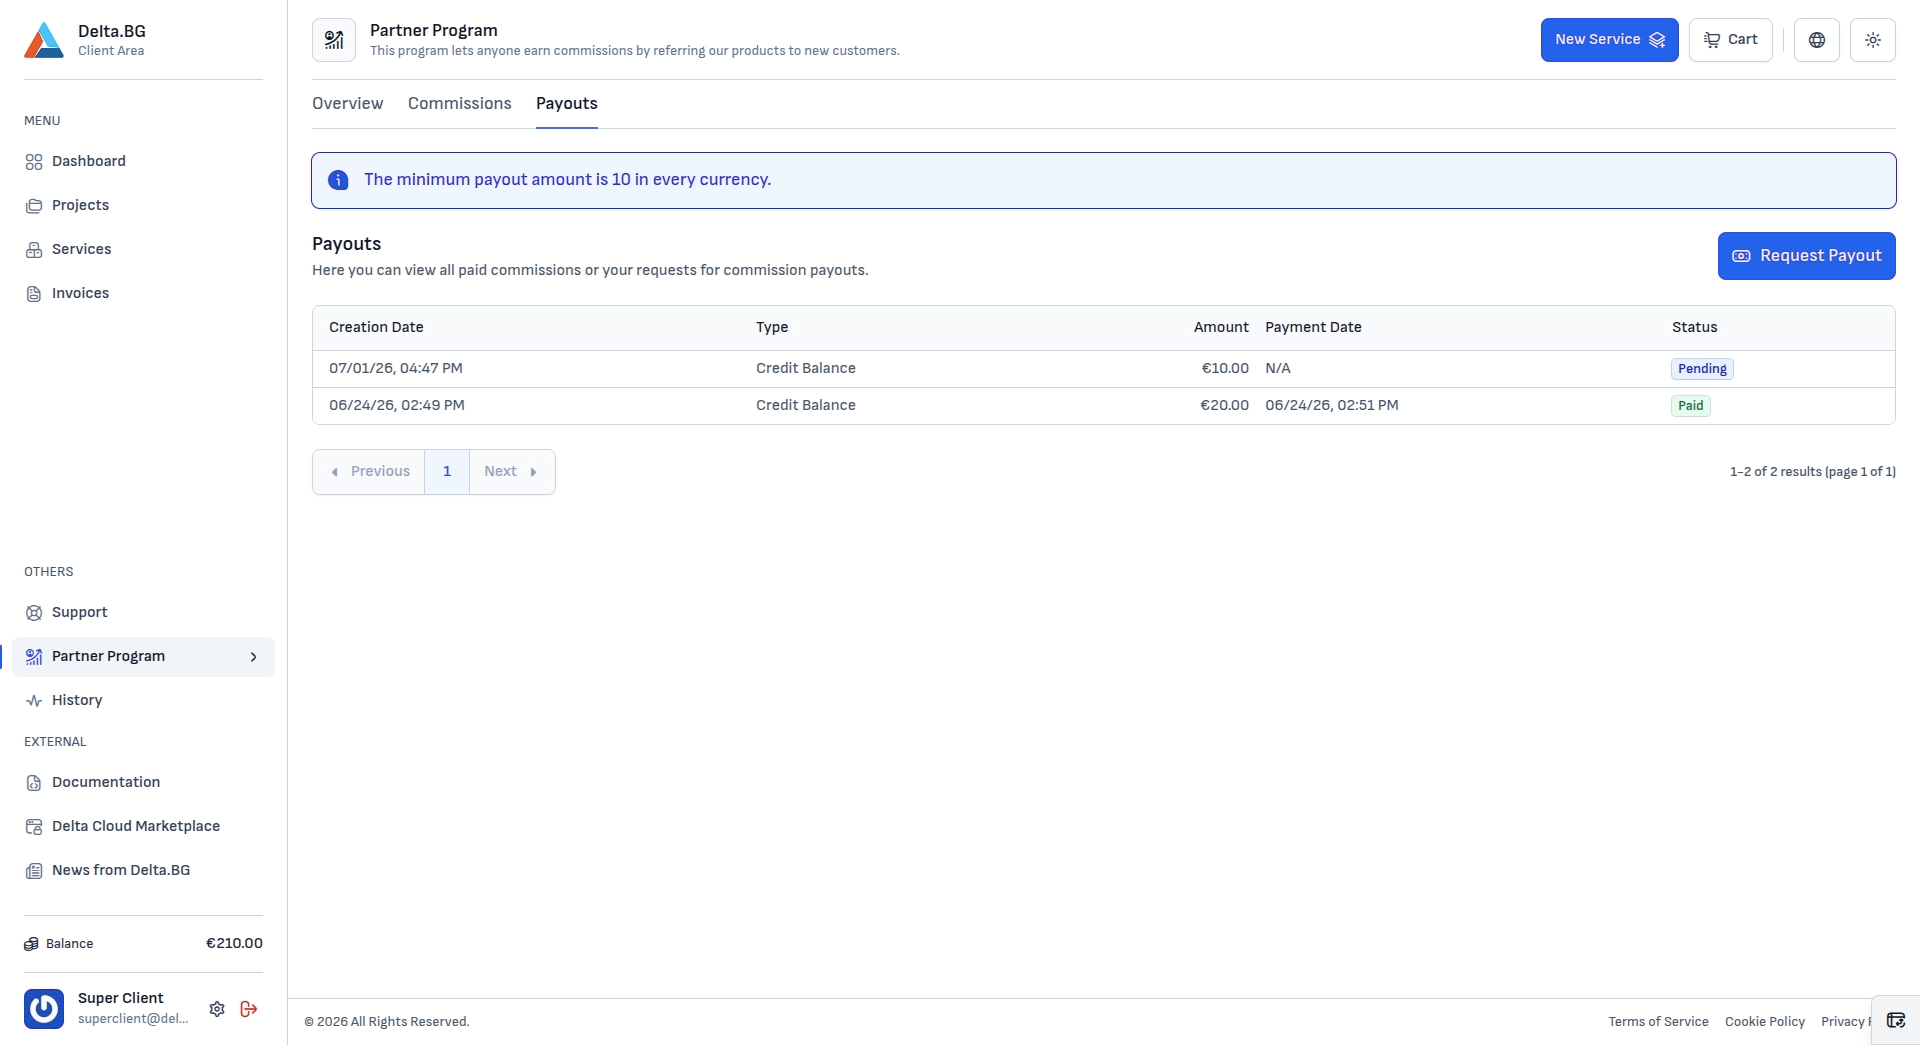Open the Cart
The width and height of the screenshot is (1920, 1045).
pyautogui.click(x=1730, y=40)
